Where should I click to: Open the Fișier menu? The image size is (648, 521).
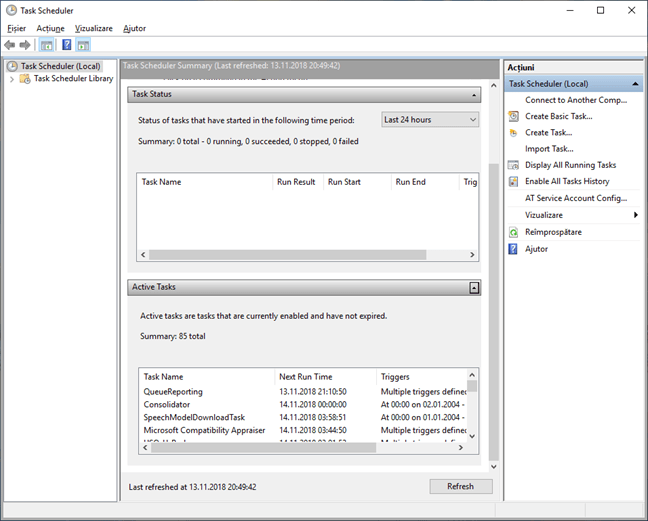[x=17, y=29]
